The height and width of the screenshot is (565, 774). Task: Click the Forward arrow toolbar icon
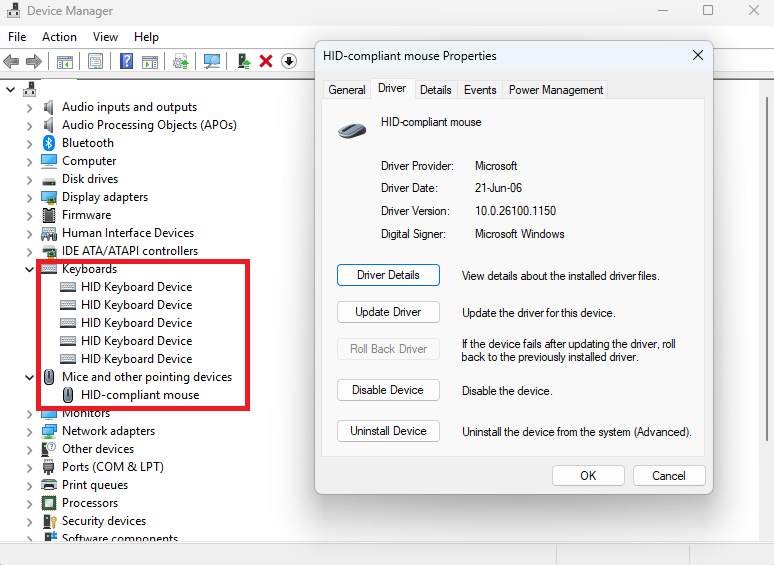[34, 62]
